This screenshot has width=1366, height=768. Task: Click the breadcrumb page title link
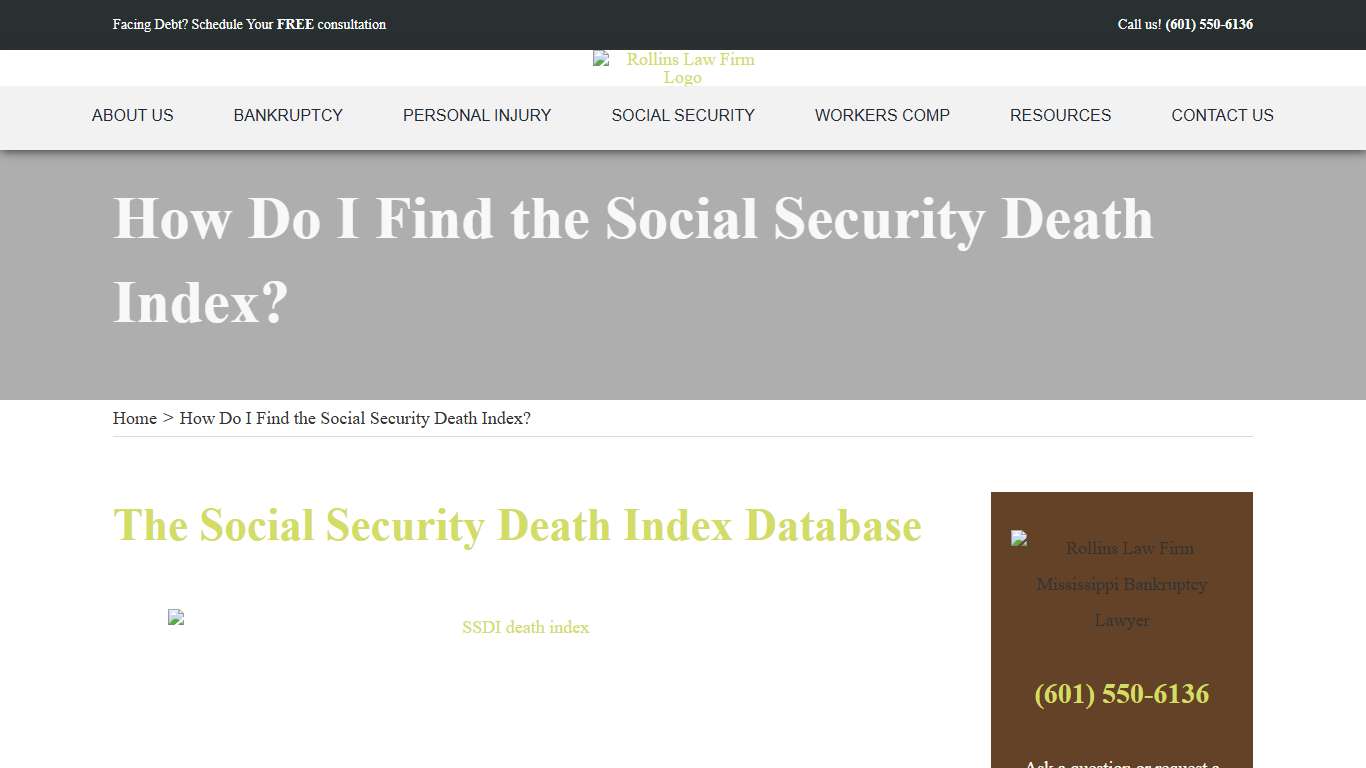[x=355, y=418]
